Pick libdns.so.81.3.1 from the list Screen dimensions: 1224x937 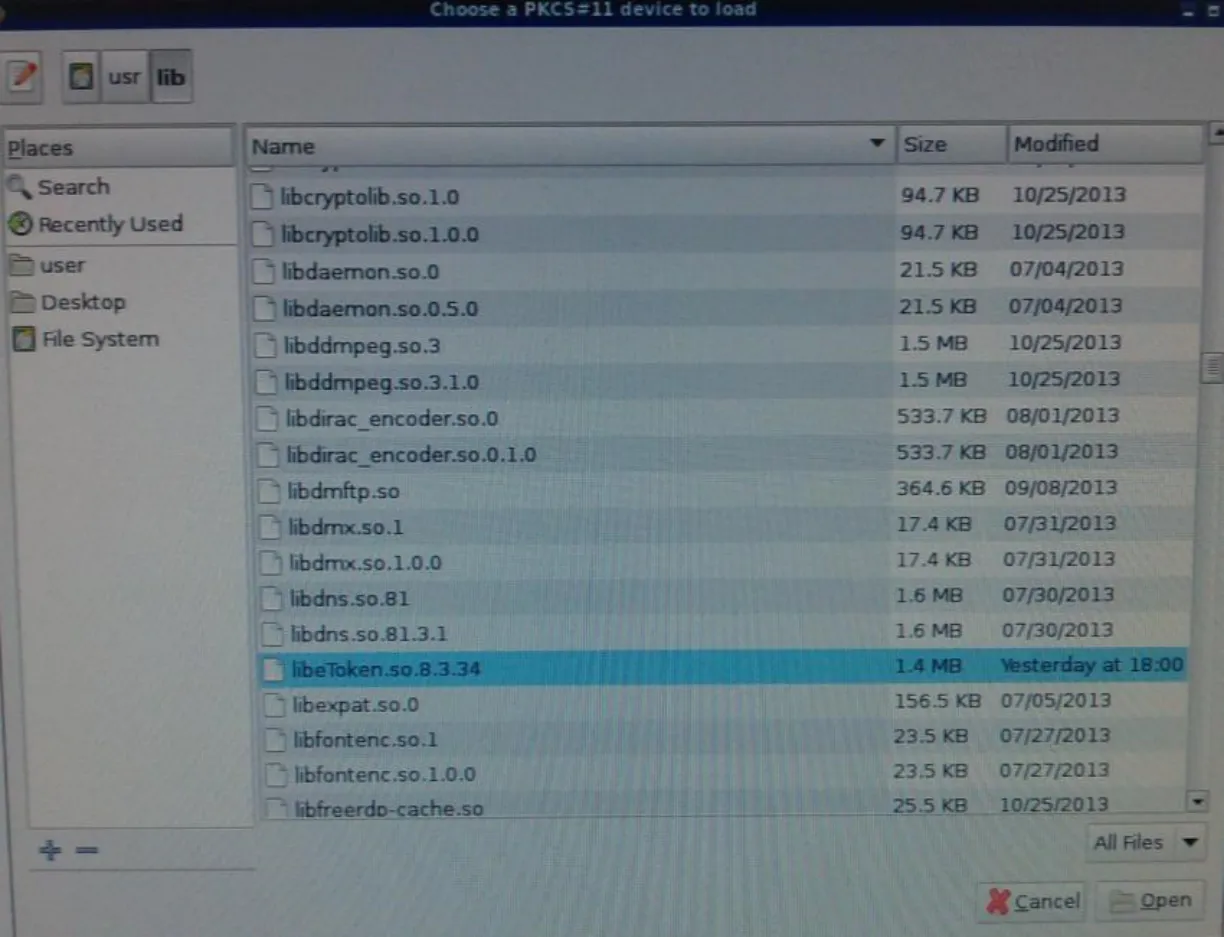tap(723, 633)
